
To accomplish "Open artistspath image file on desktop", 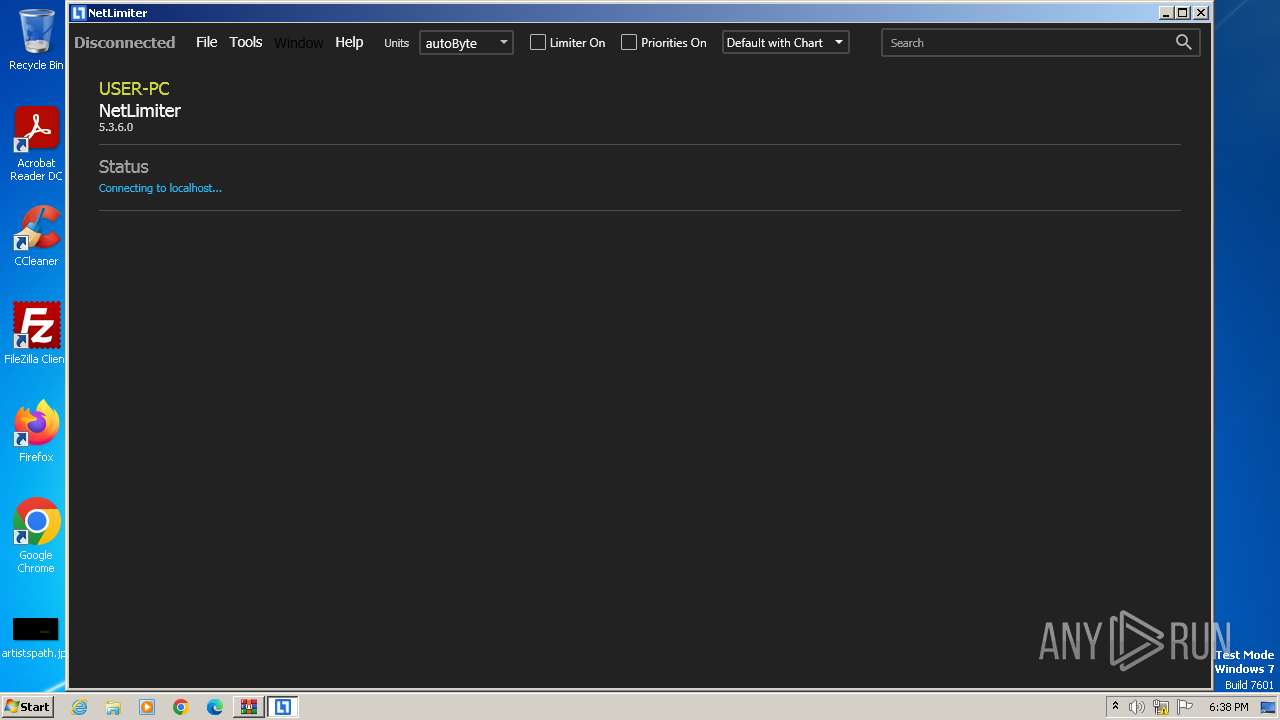I will pyautogui.click(x=35, y=638).
